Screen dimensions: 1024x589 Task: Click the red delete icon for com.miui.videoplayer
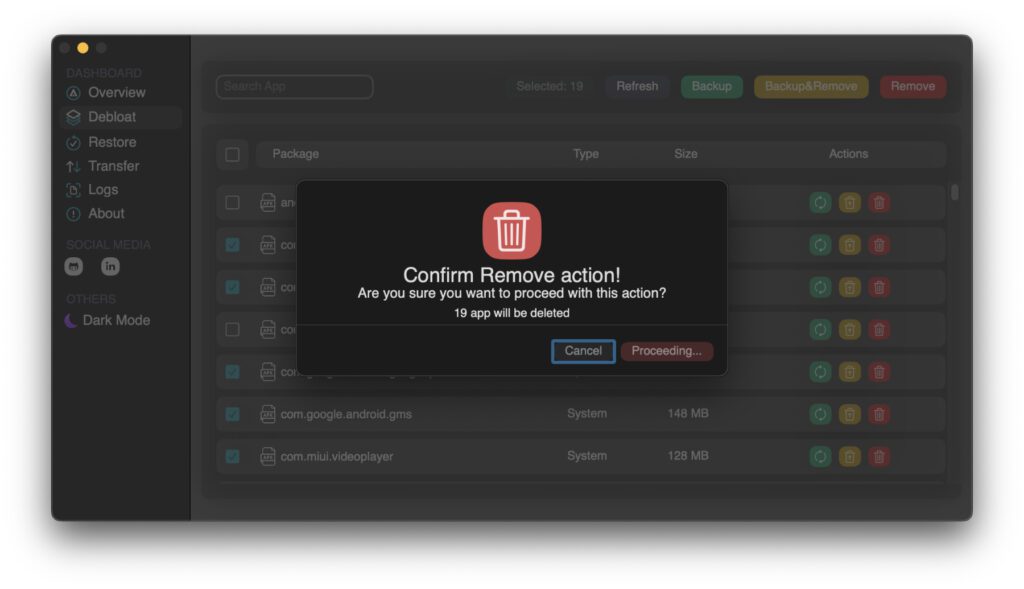(x=879, y=456)
